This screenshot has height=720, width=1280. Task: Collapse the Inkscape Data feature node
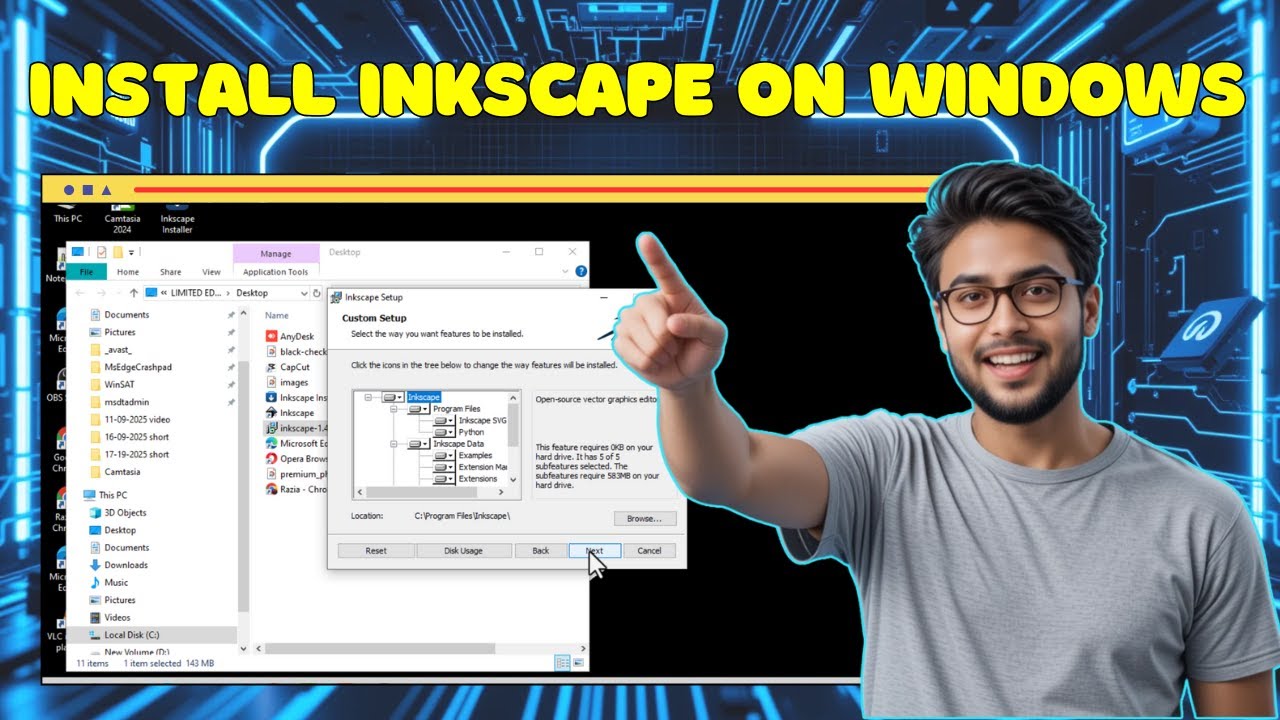coord(394,443)
